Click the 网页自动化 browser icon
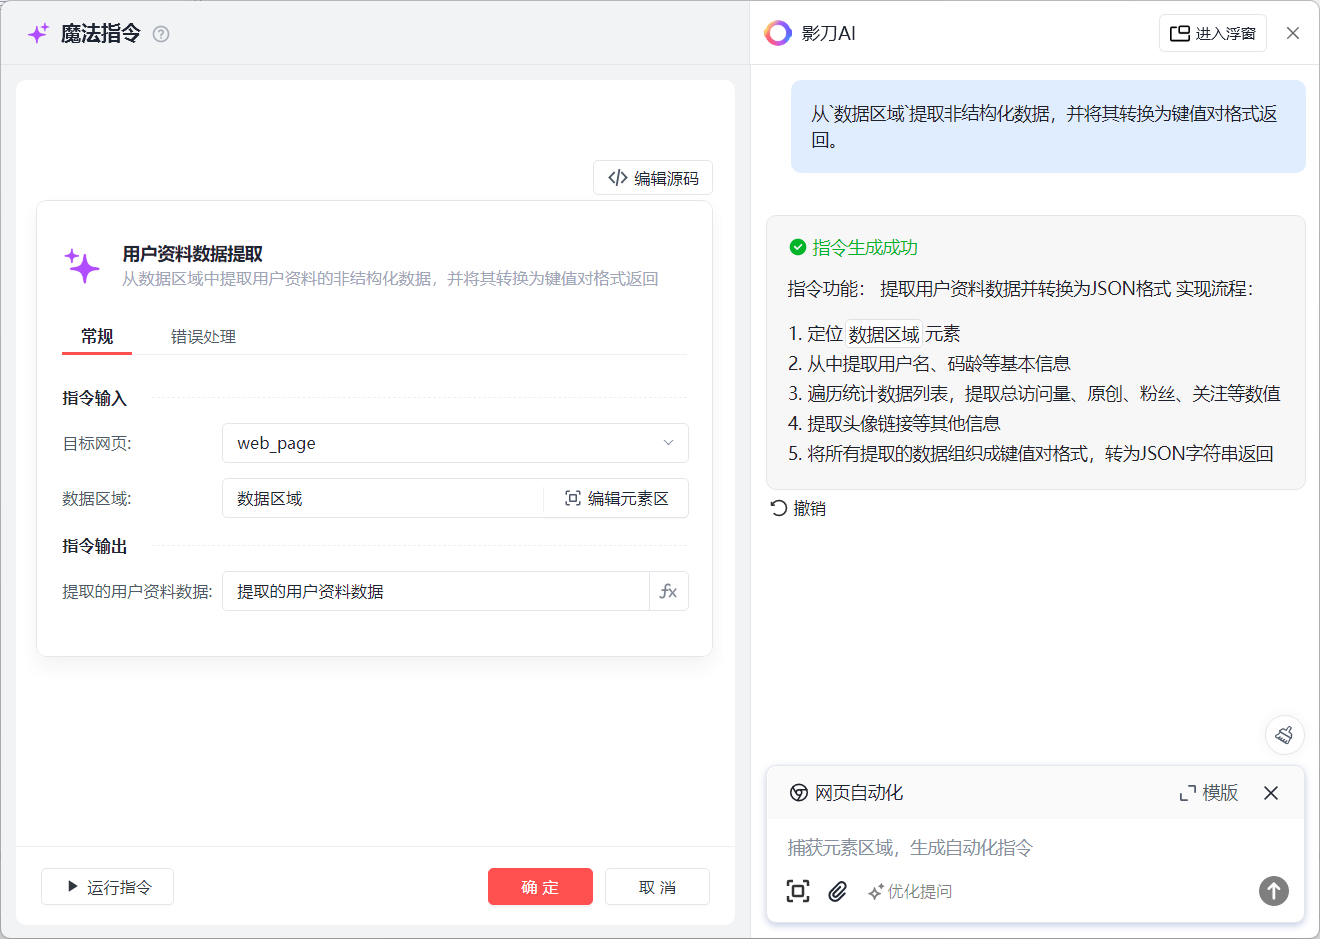 coord(799,793)
